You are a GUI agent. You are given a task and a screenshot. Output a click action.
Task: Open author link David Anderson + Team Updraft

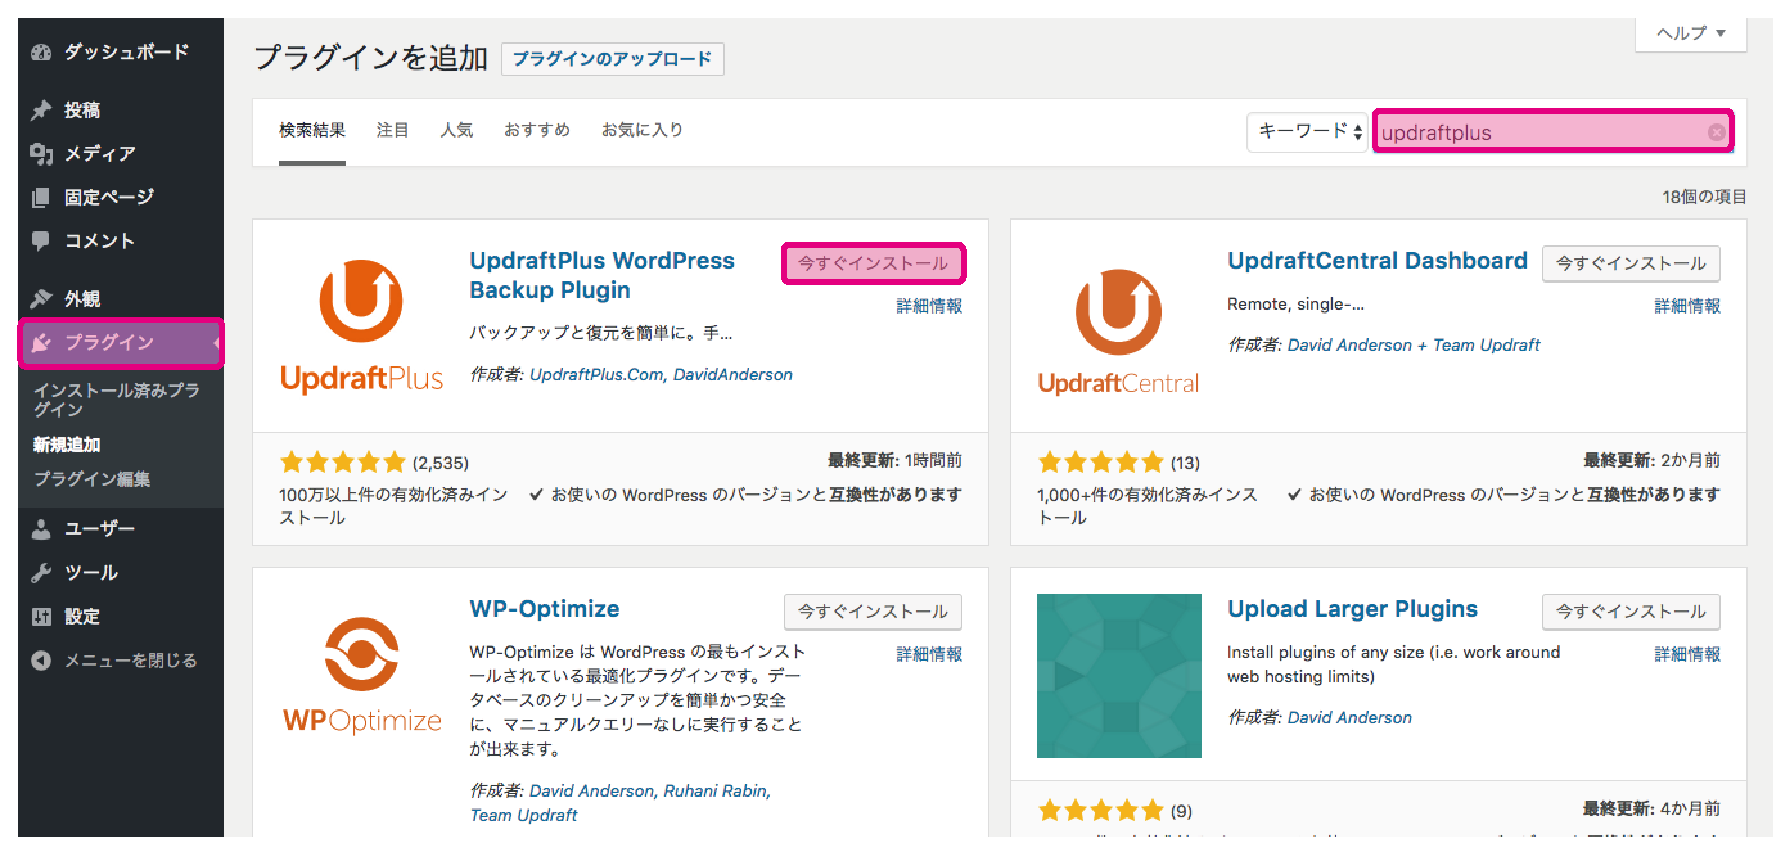1413,345
